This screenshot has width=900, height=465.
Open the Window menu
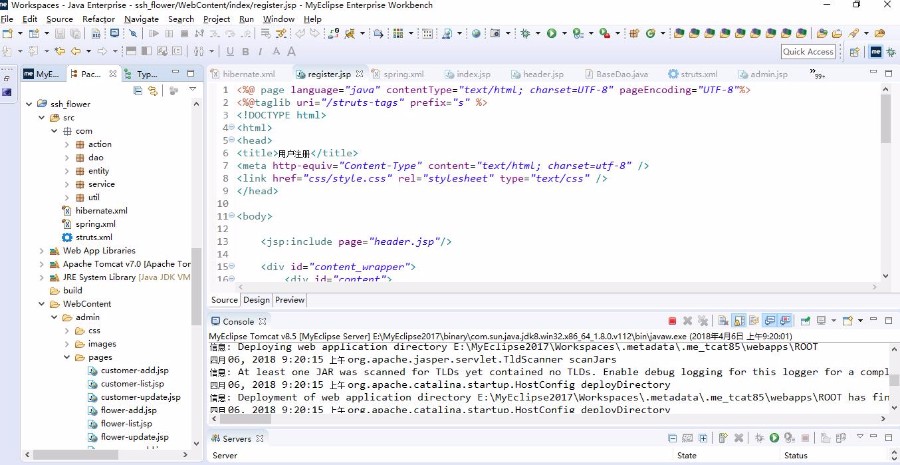coord(278,19)
